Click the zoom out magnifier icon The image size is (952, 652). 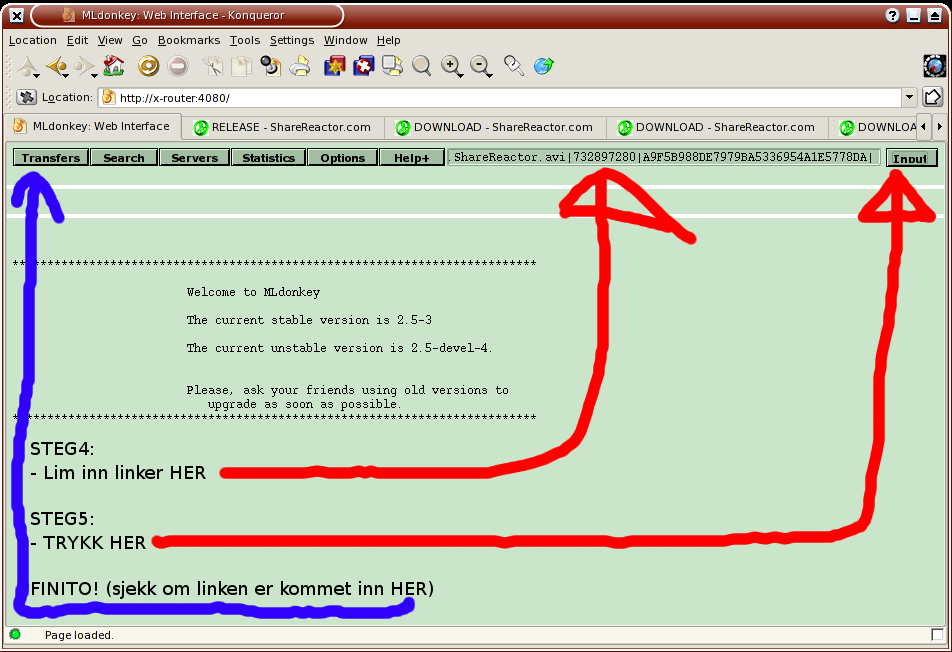click(x=481, y=67)
